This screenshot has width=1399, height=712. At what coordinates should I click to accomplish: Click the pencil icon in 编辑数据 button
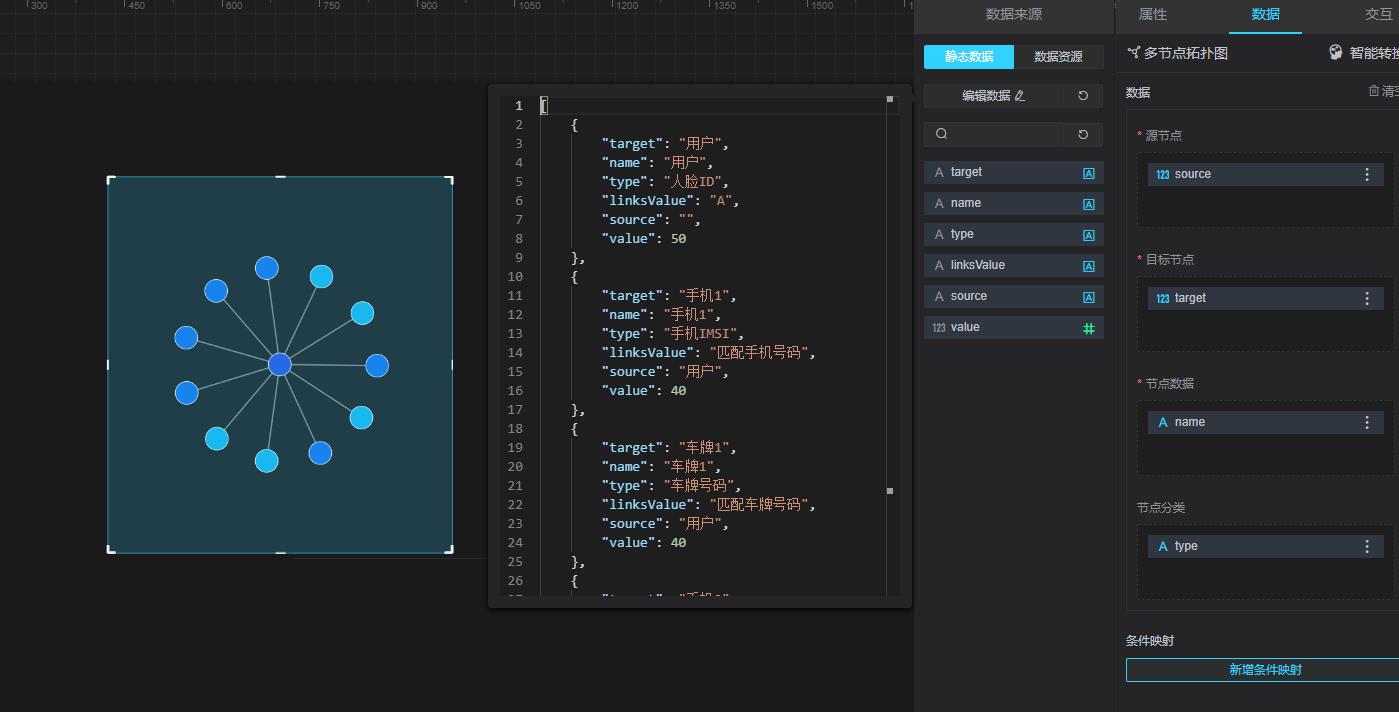point(1020,96)
